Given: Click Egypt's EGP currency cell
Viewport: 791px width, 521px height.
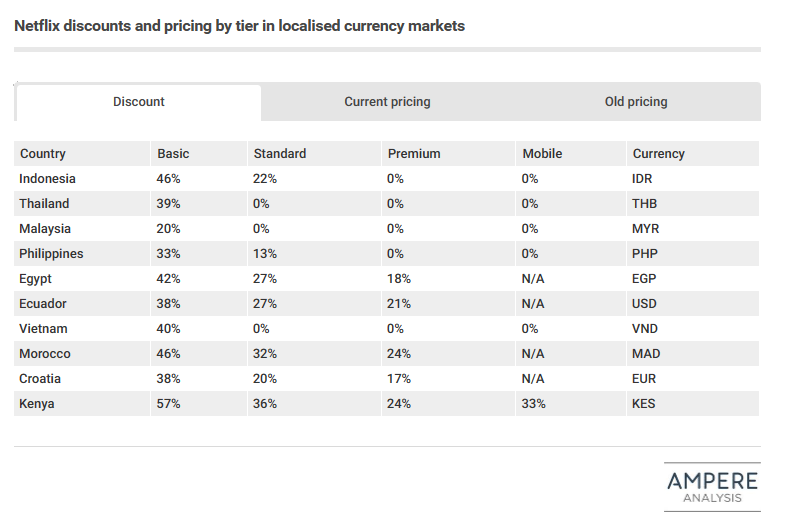Looking at the screenshot, I should (x=693, y=278).
